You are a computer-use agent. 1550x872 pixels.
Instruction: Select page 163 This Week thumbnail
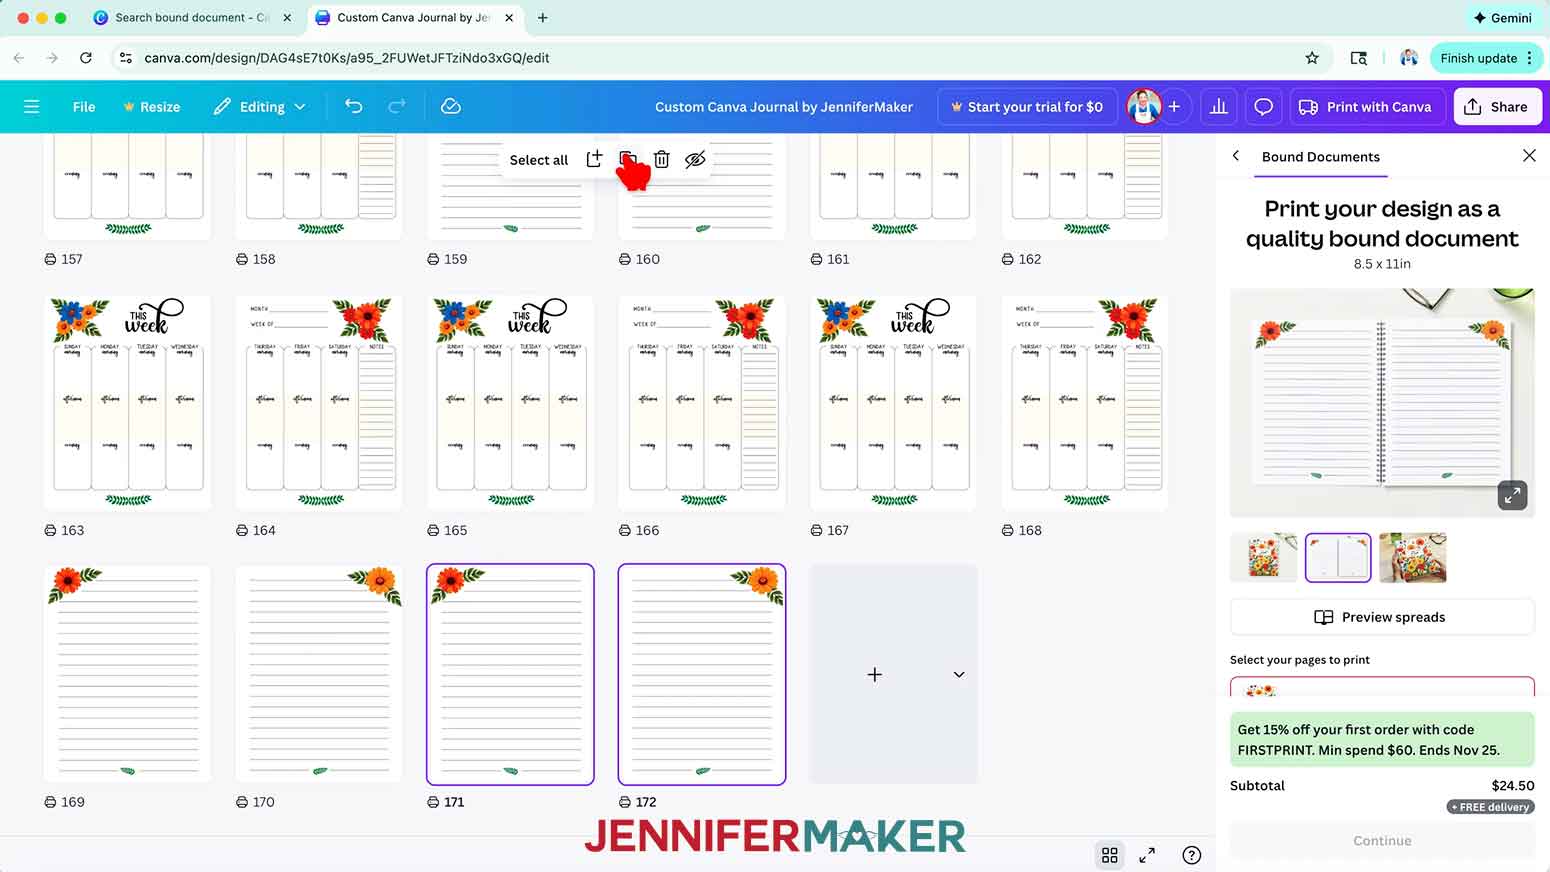127,403
